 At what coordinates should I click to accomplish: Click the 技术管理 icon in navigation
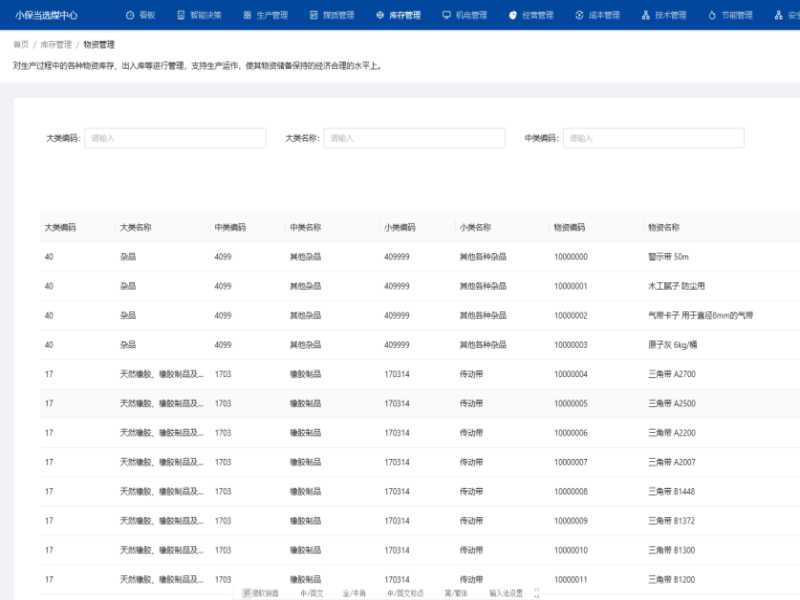[x=646, y=15]
